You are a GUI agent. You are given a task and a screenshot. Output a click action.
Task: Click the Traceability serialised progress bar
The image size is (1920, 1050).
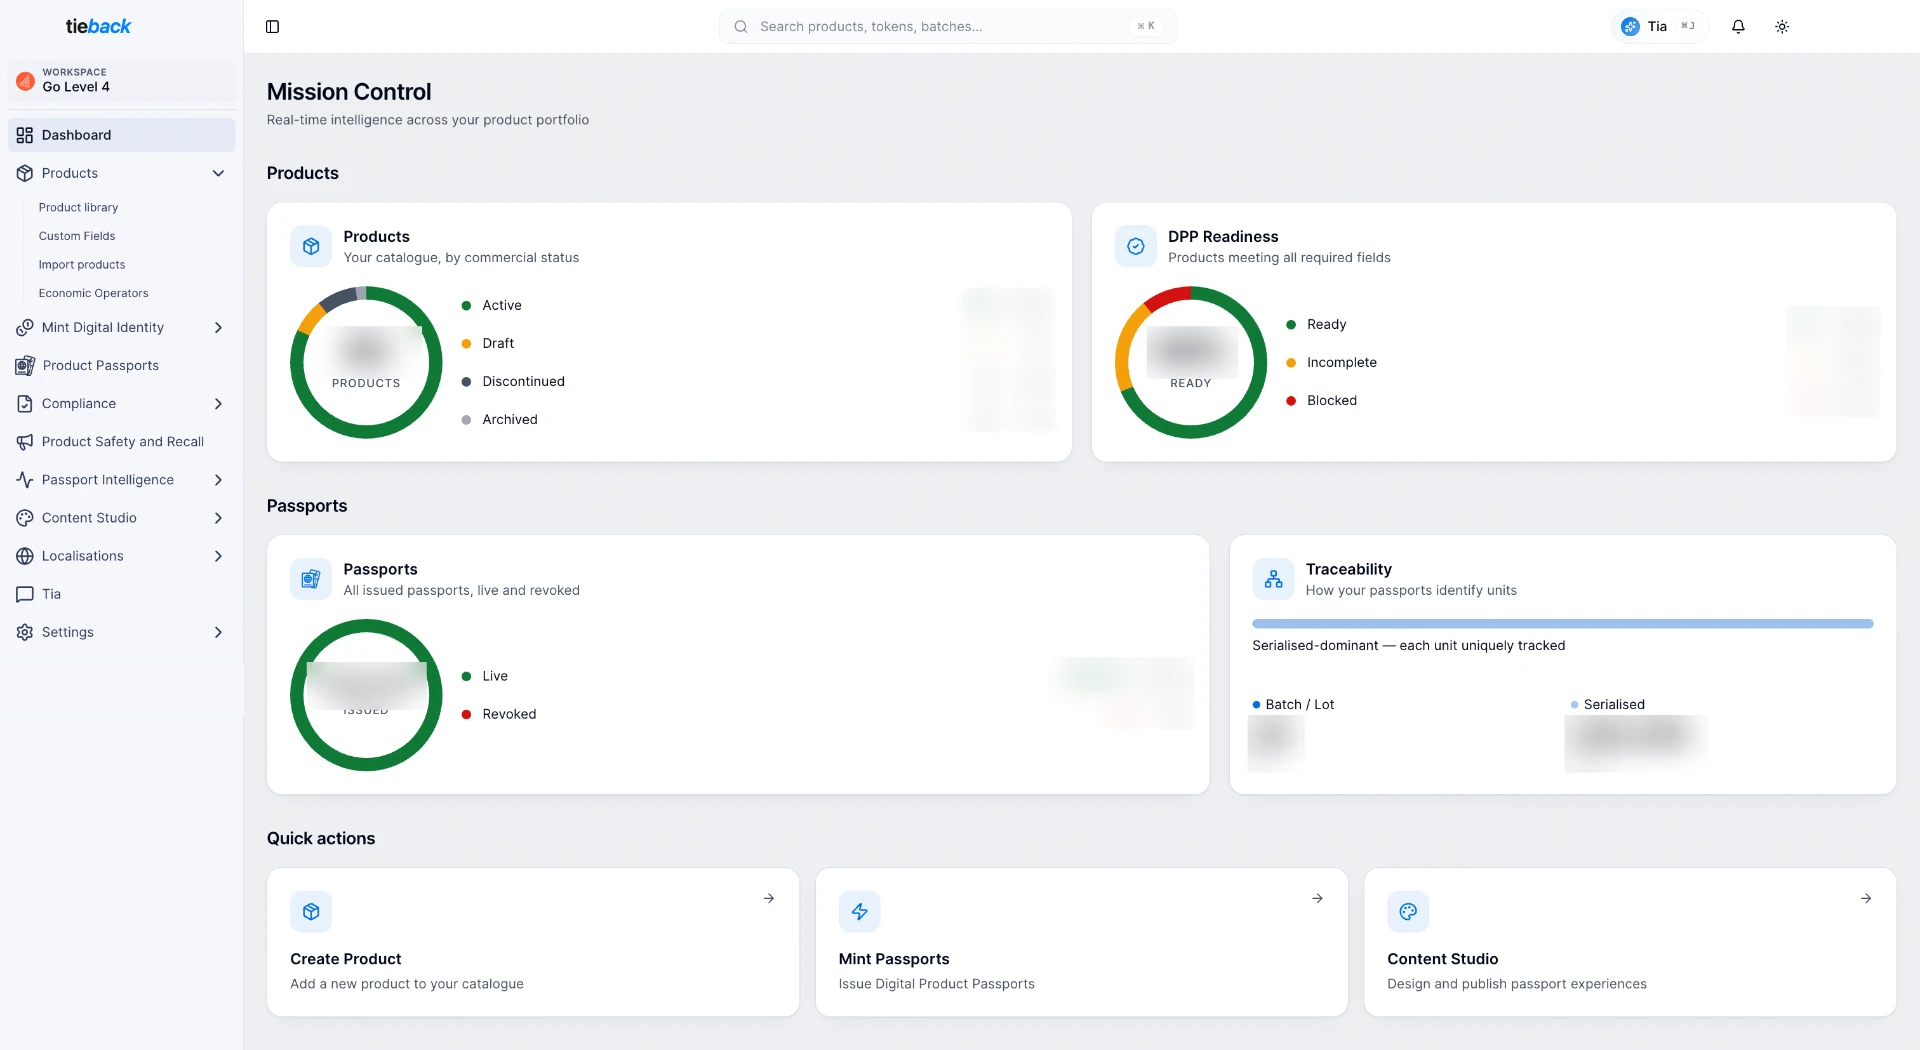[1562, 624]
